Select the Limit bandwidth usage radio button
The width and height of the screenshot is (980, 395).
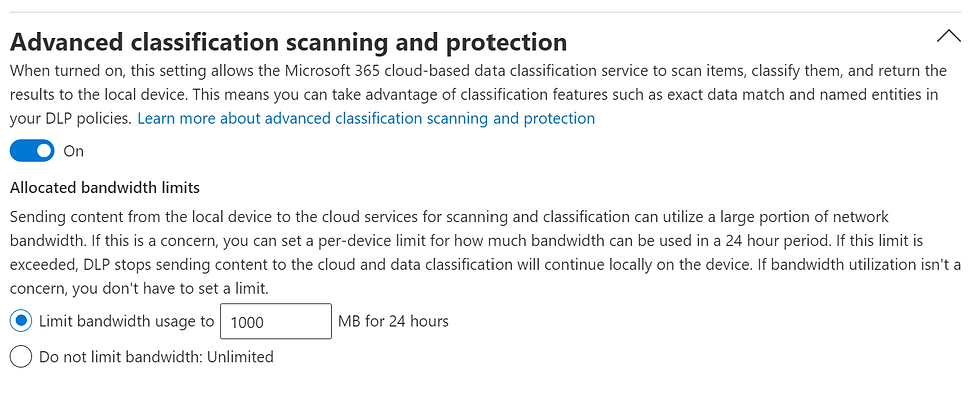point(21,321)
